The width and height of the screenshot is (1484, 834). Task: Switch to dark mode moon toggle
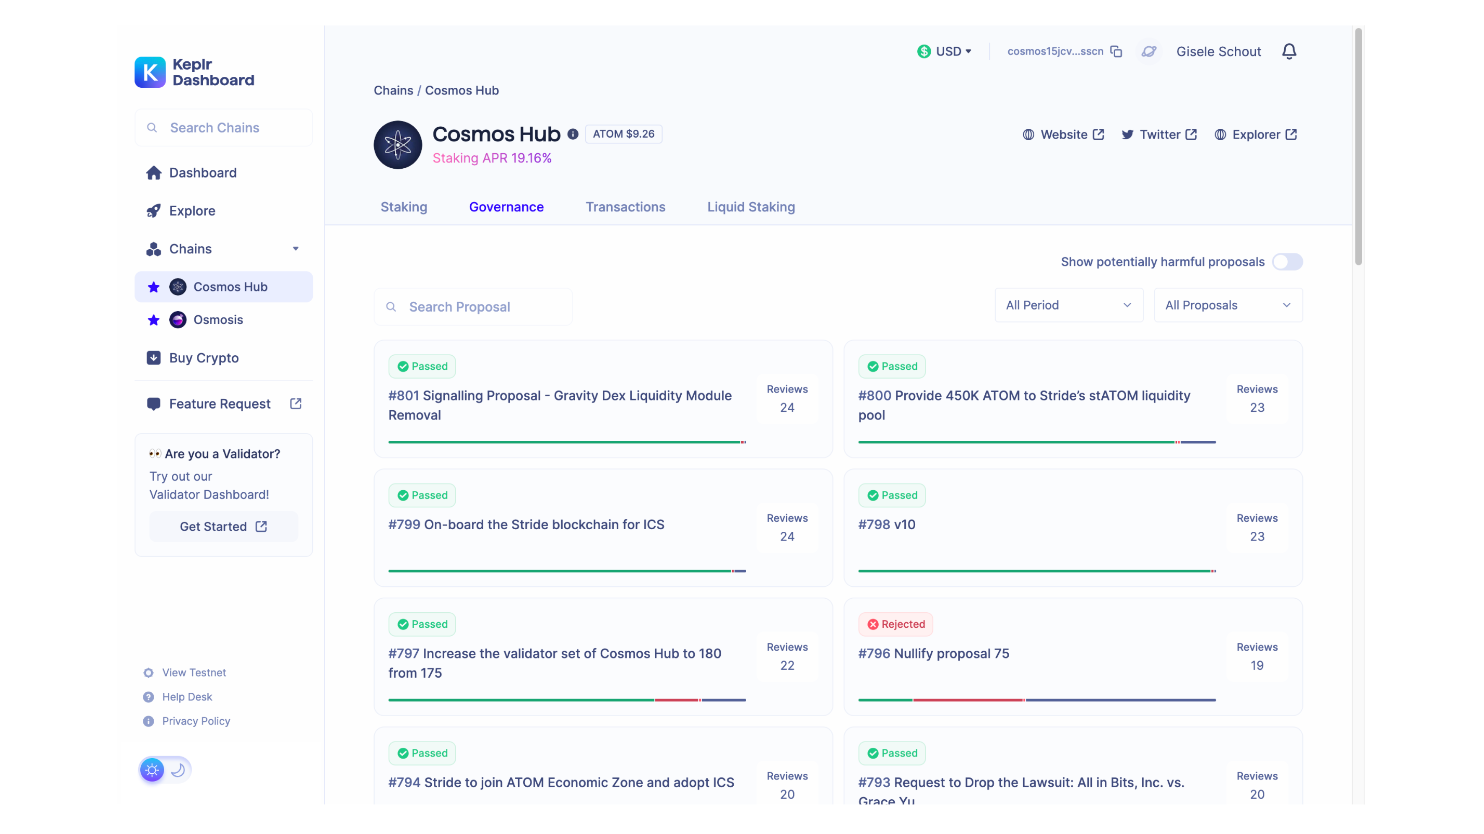pos(178,770)
